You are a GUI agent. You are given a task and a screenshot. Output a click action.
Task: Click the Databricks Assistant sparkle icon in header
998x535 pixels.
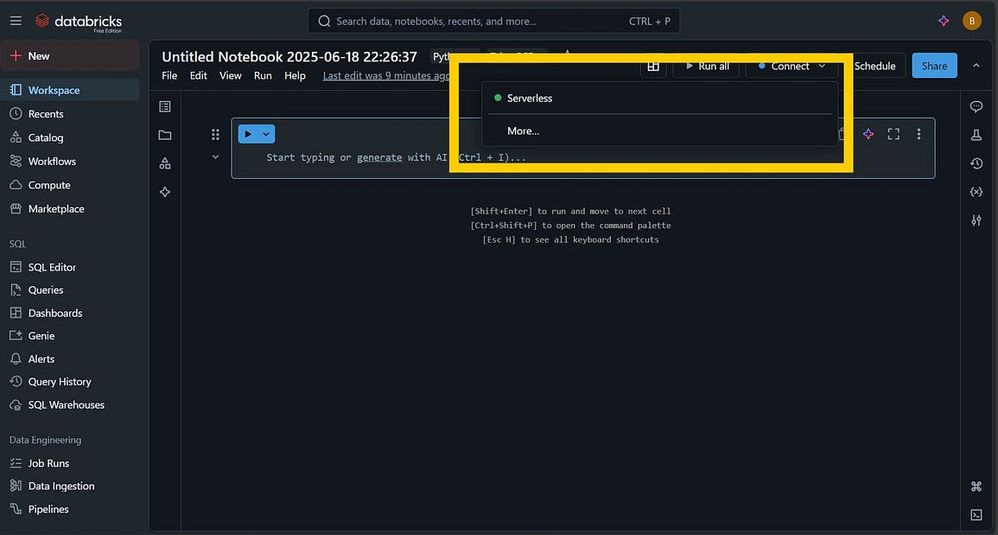tap(943, 21)
